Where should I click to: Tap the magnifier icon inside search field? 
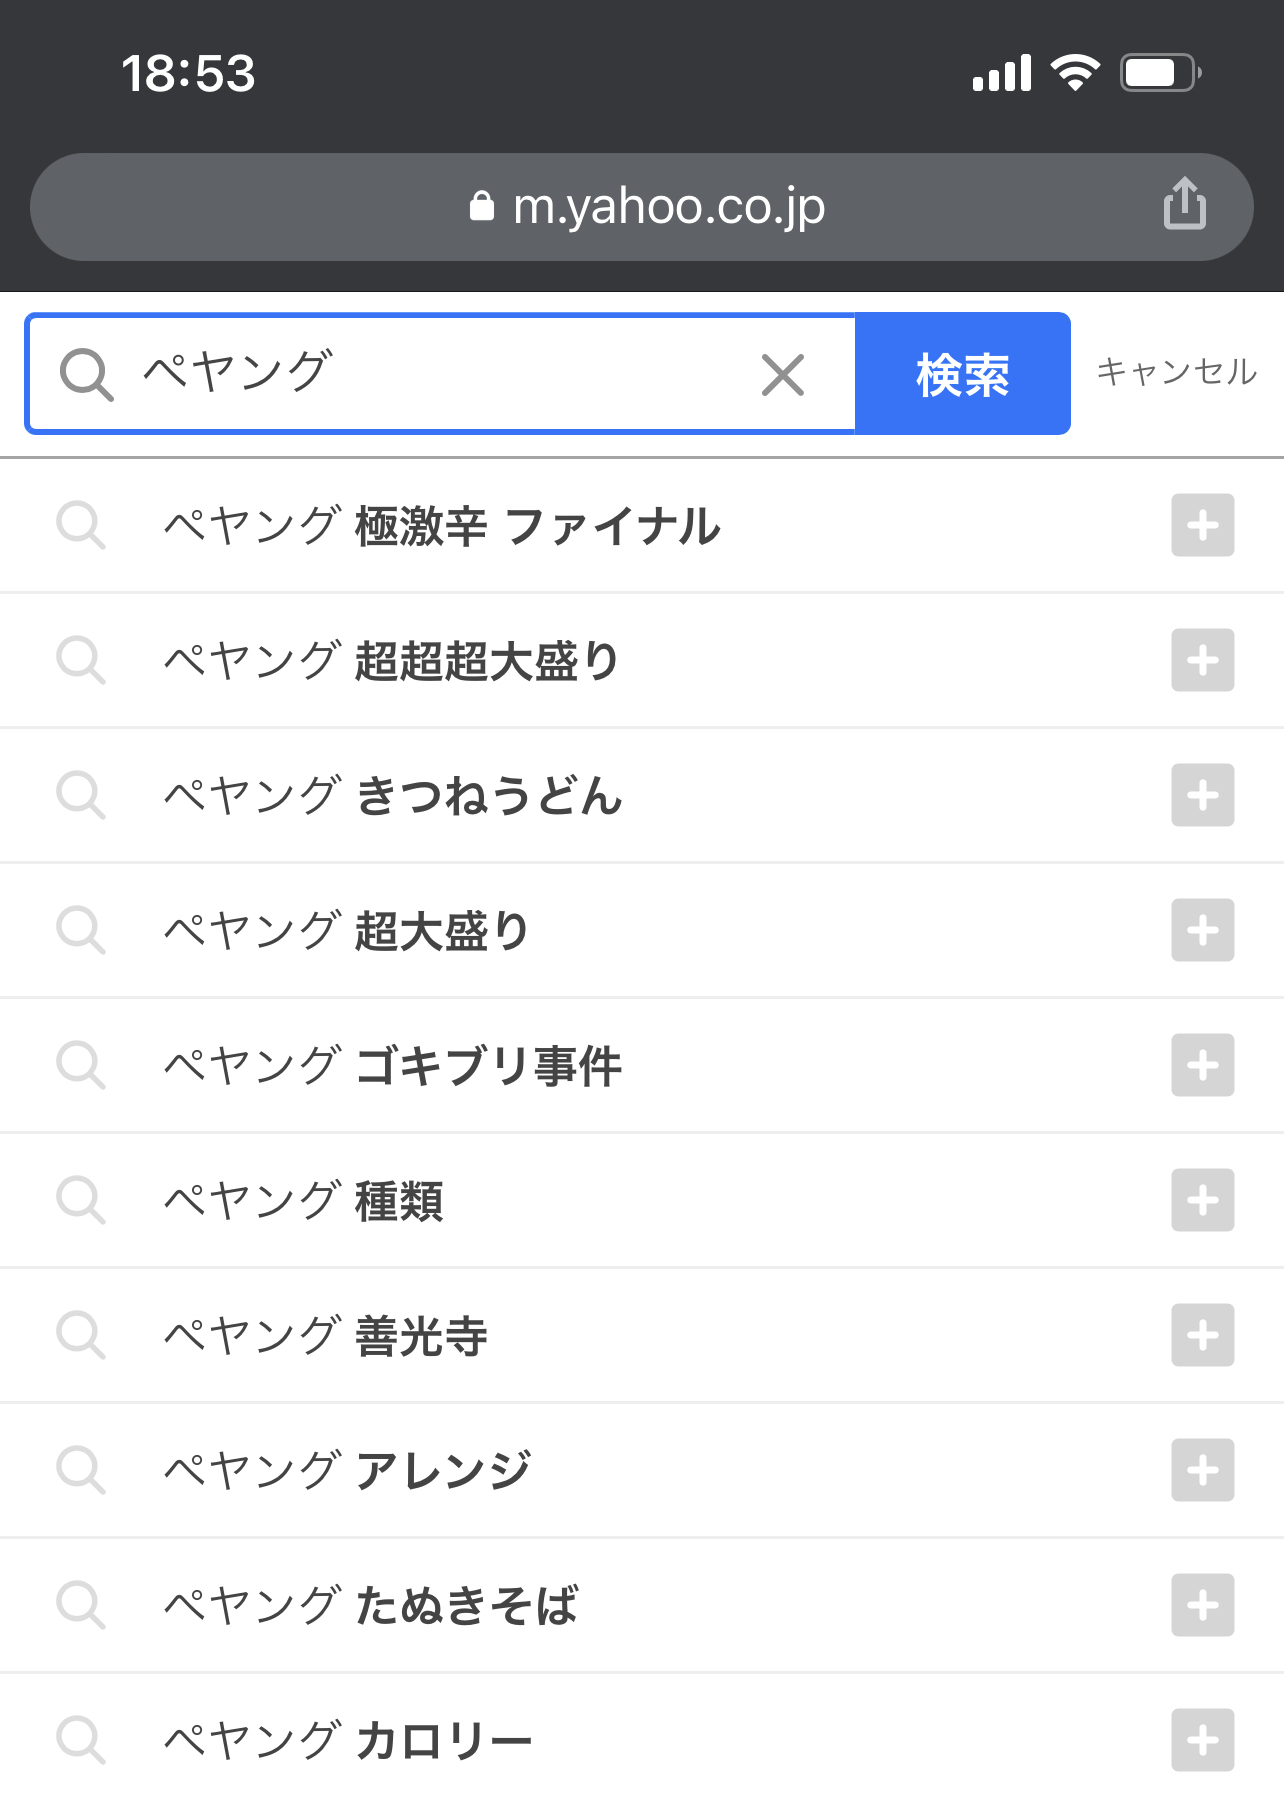click(x=86, y=375)
